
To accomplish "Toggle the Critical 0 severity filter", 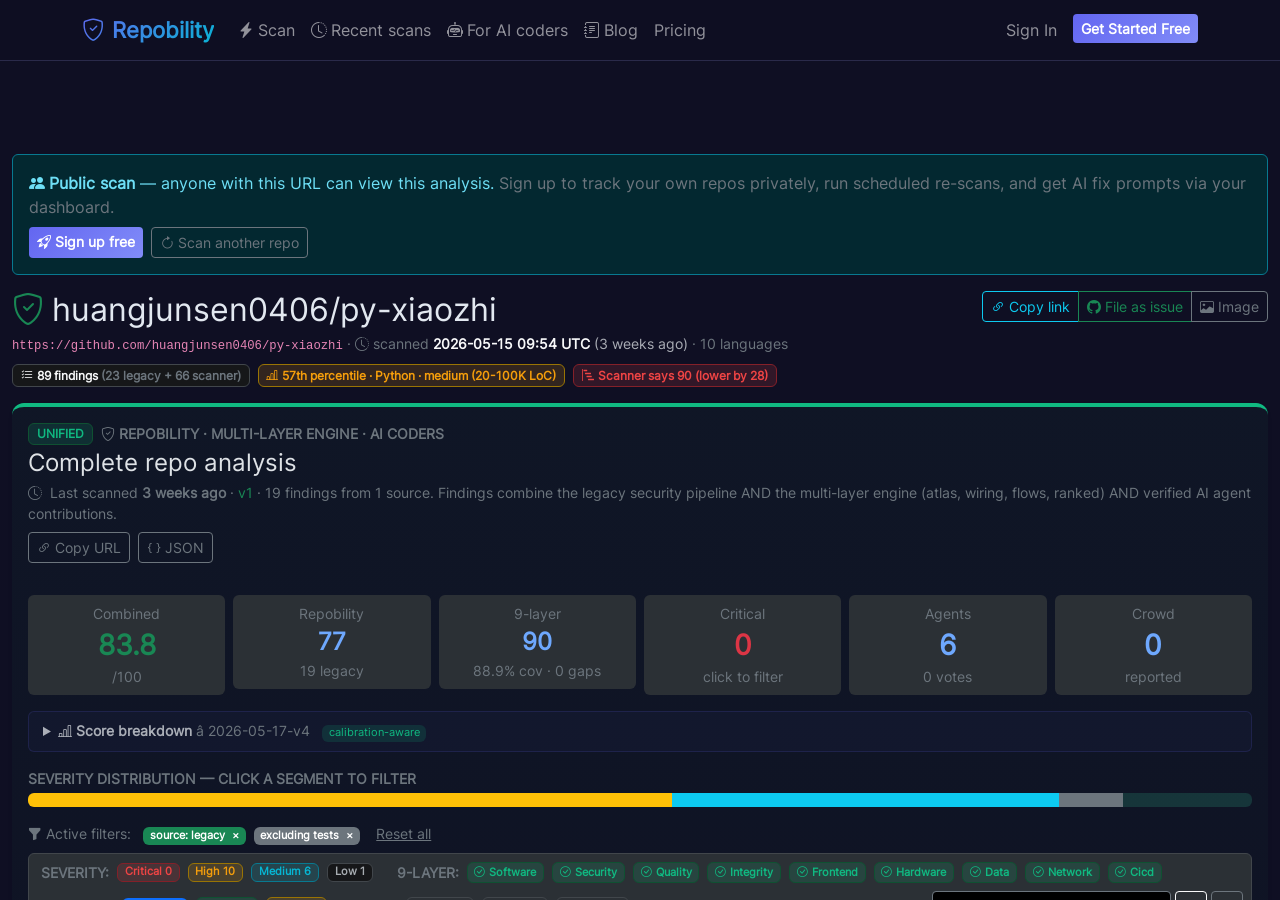I will tap(148, 872).
